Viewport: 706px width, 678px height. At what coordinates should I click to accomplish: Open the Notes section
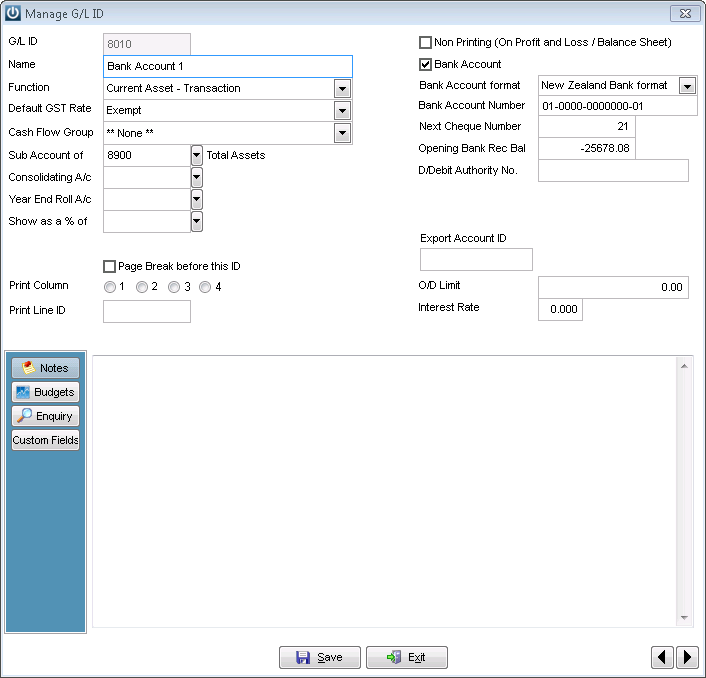point(45,368)
